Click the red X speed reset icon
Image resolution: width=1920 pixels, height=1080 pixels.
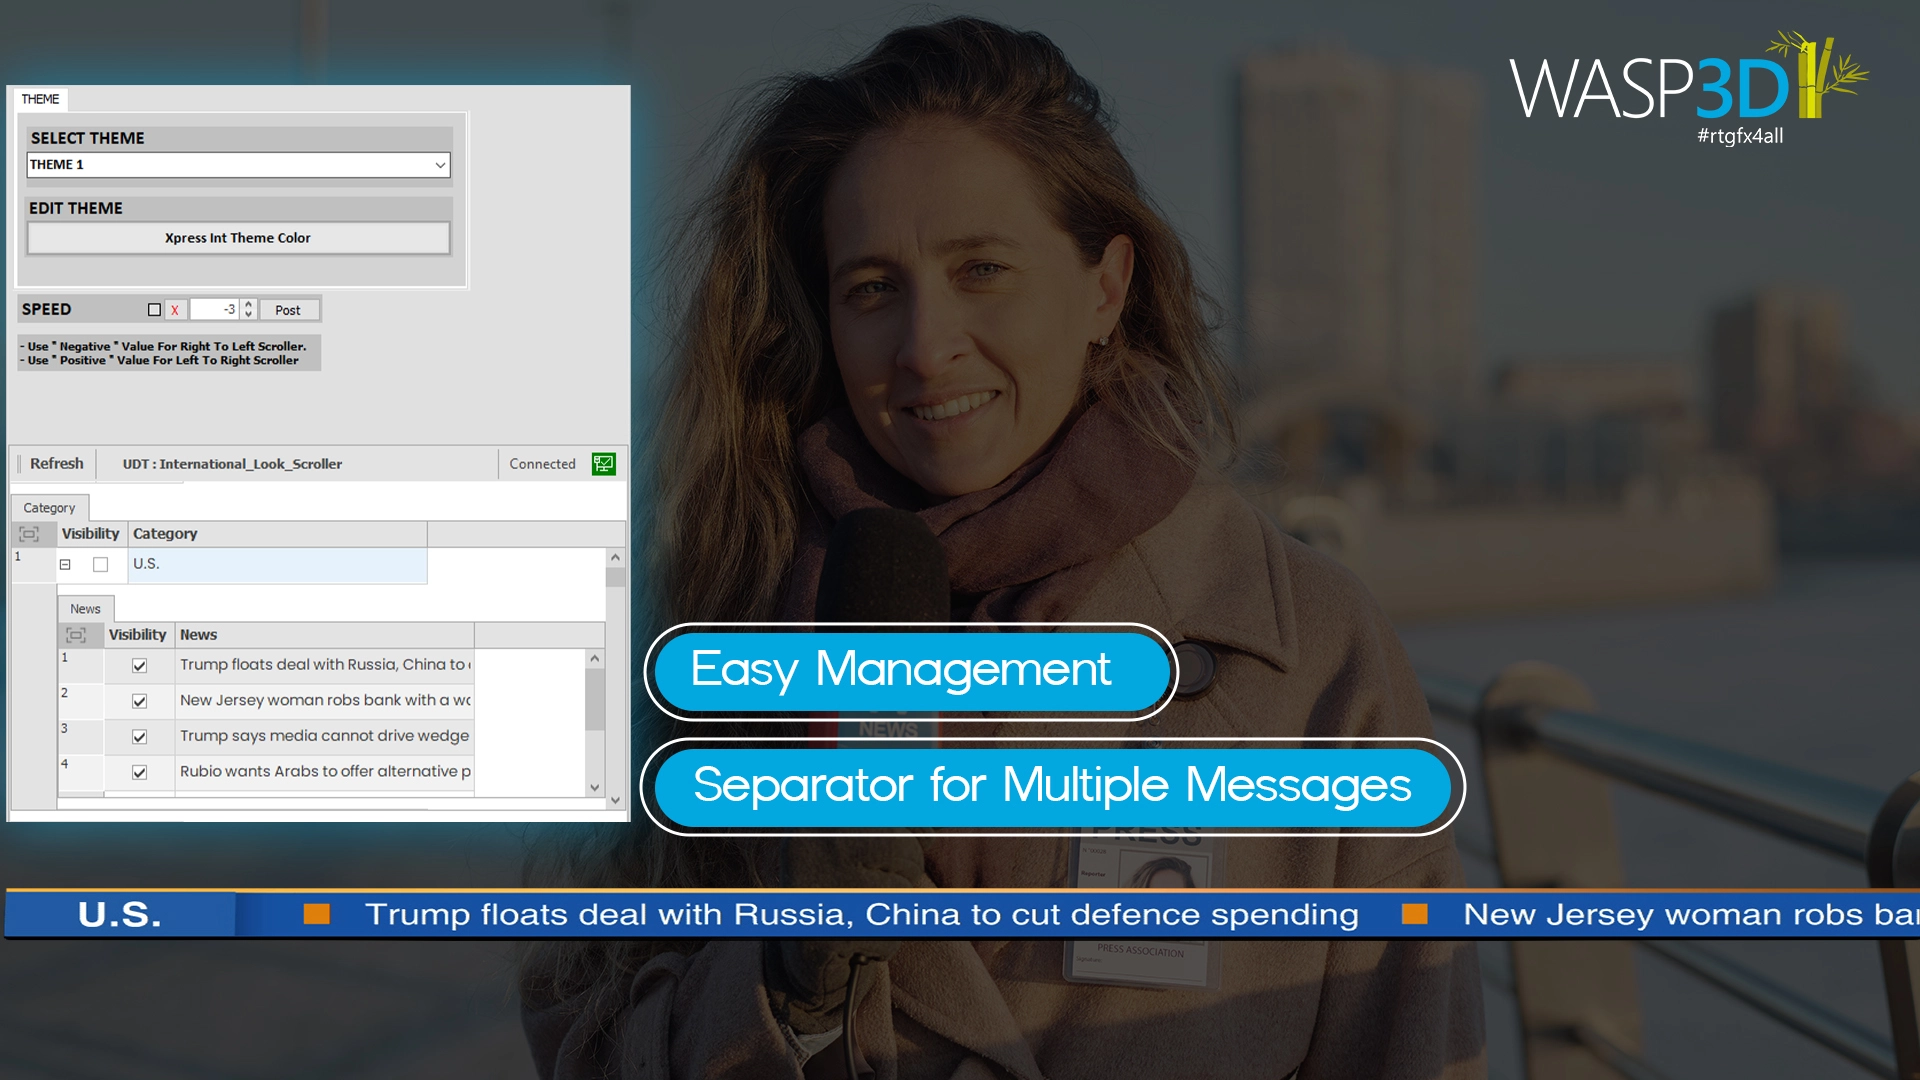coord(175,310)
